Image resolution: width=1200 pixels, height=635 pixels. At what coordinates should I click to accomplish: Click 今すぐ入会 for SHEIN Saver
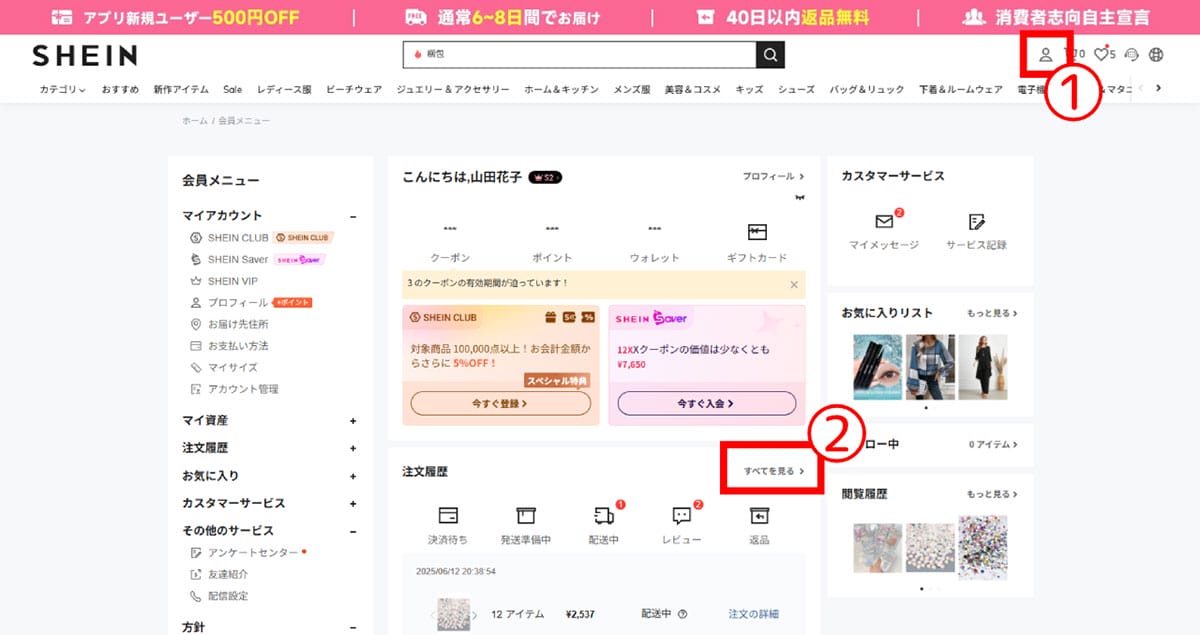point(706,403)
